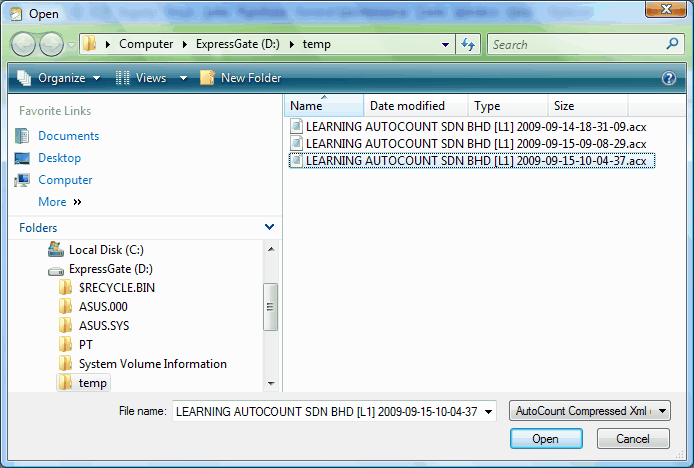
Task: Click the PT folder icon
Action: pyautogui.click(x=66, y=344)
